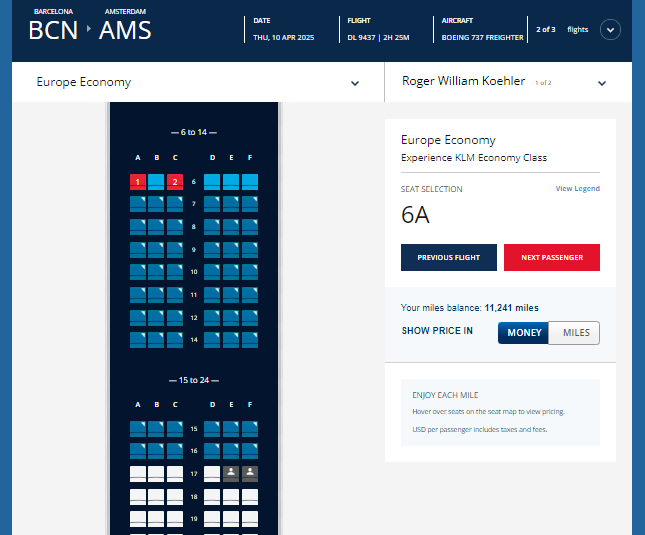Open the passenger Roger William Koehler dropdown
The image size is (645, 535).
pos(602,83)
